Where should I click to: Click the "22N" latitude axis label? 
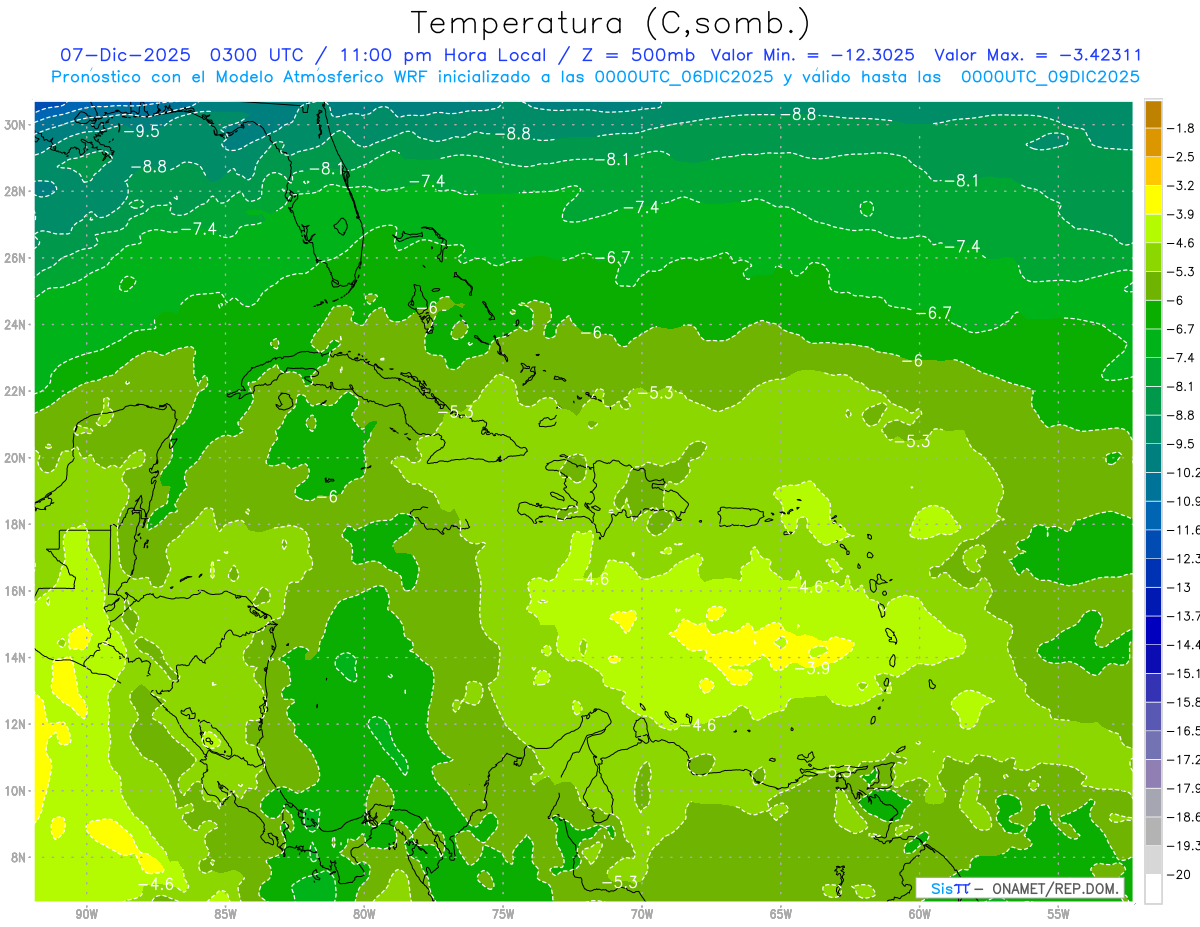coord(16,391)
